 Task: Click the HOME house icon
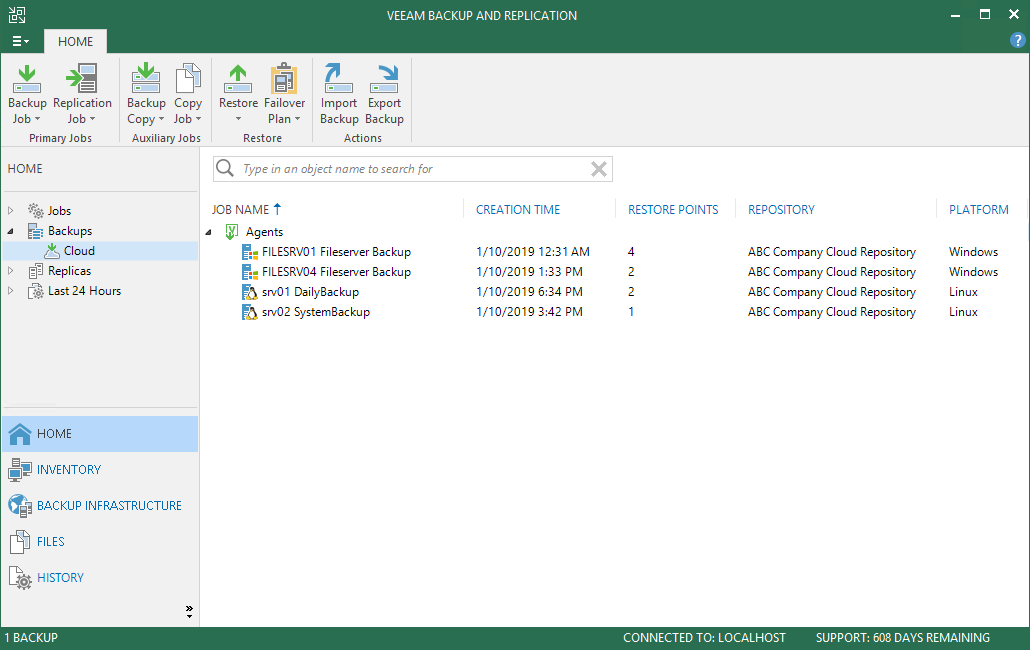(x=20, y=434)
